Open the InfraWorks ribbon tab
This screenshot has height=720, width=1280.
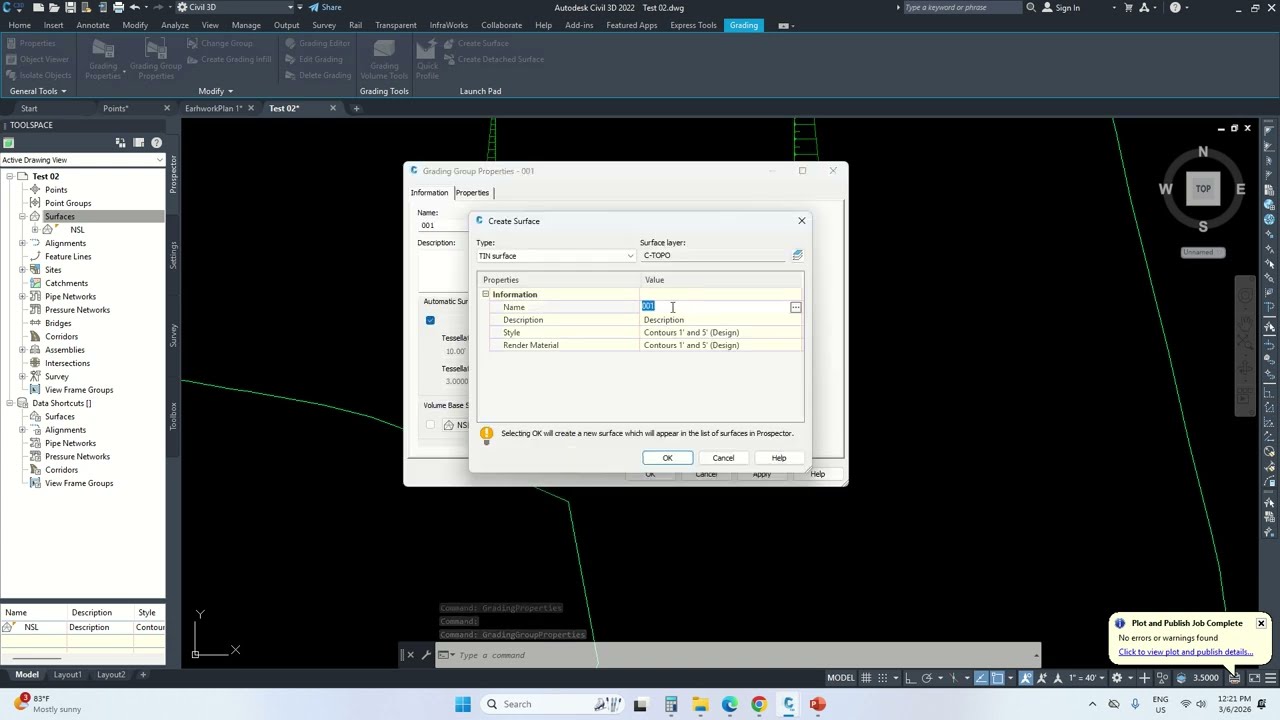point(448,25)
